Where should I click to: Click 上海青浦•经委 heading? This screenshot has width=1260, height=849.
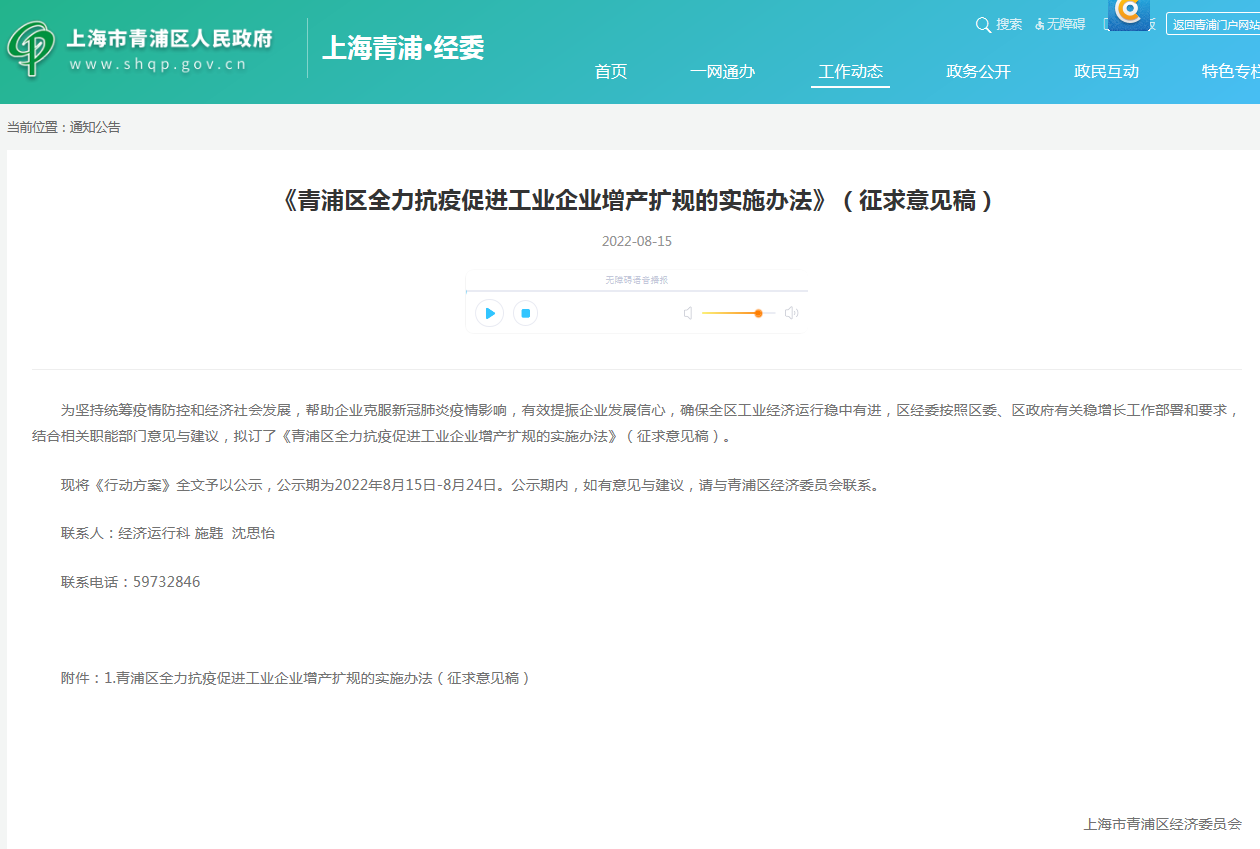pos(403,47)
